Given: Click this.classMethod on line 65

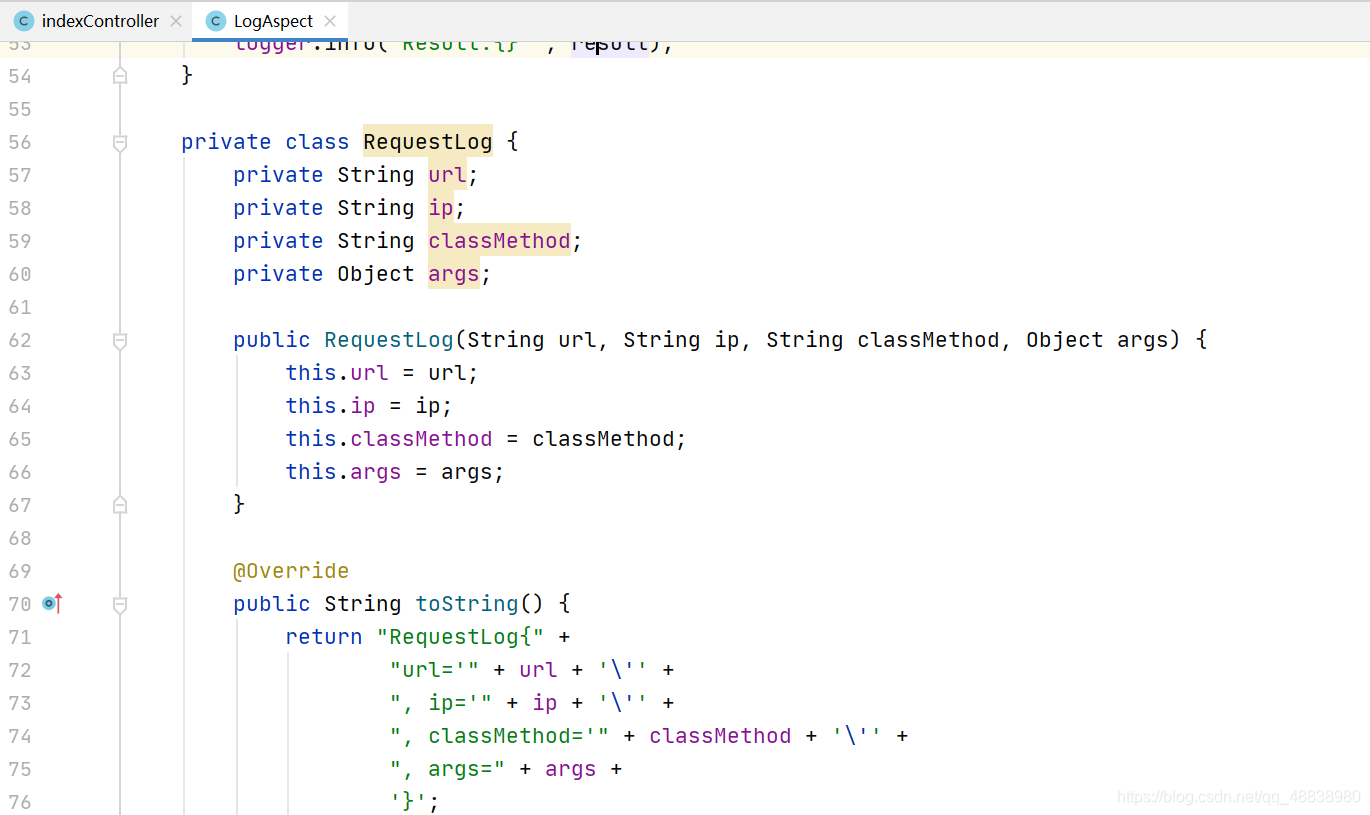Looking at the screenshot, I should pyautogui.click(x=389, y=439).
